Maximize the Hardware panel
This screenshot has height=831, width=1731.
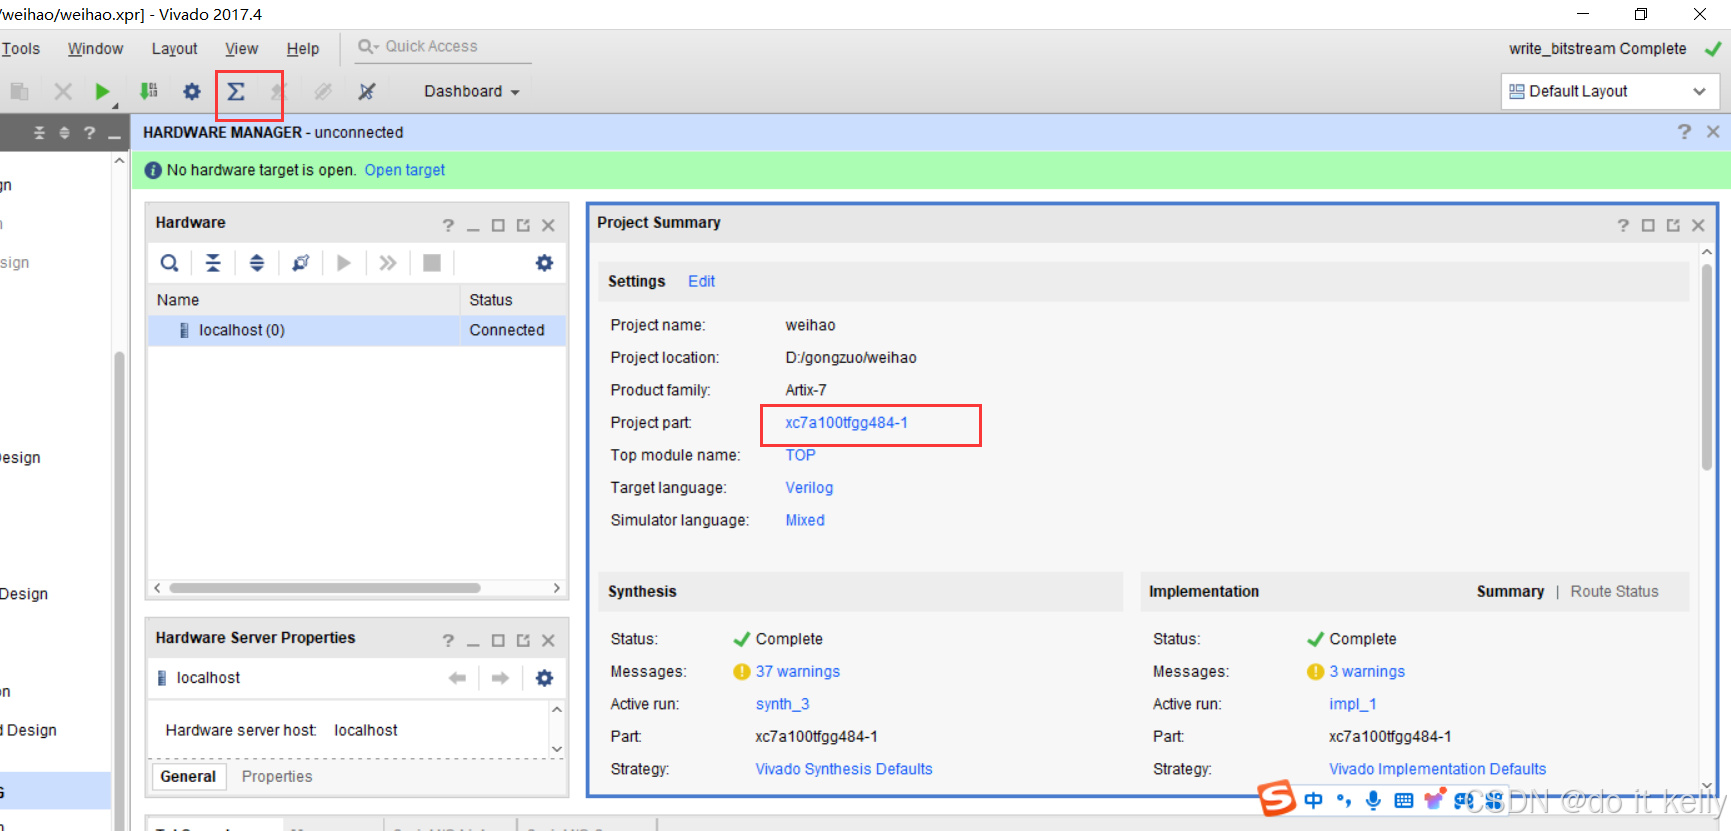point(498,225)
